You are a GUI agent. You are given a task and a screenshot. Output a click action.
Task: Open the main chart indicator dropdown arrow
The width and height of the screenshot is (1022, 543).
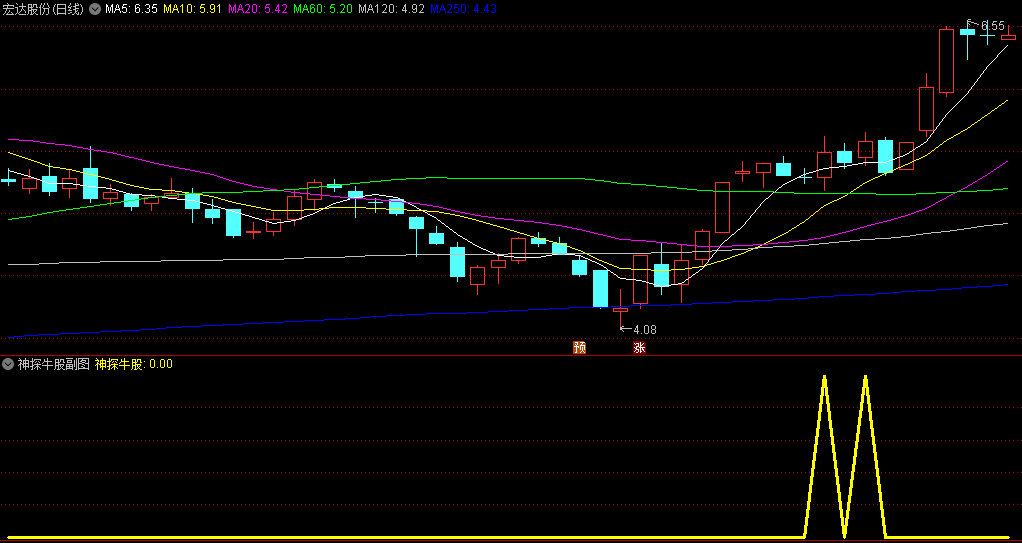(x=95, y=9)
